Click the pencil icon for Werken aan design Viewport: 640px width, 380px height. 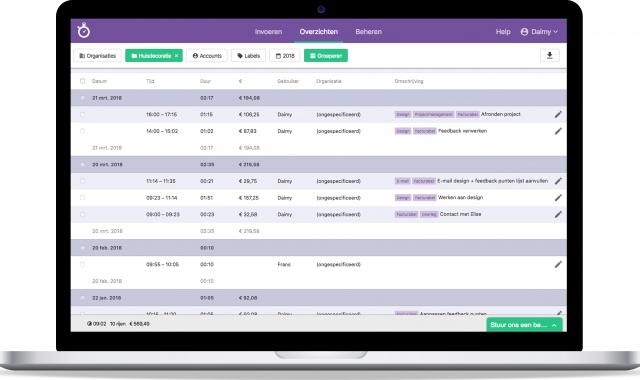[558, 198]
